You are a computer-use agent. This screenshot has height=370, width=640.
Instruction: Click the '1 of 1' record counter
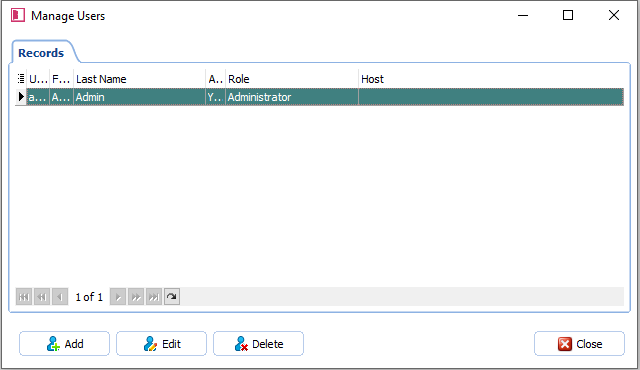coord(89,297)
